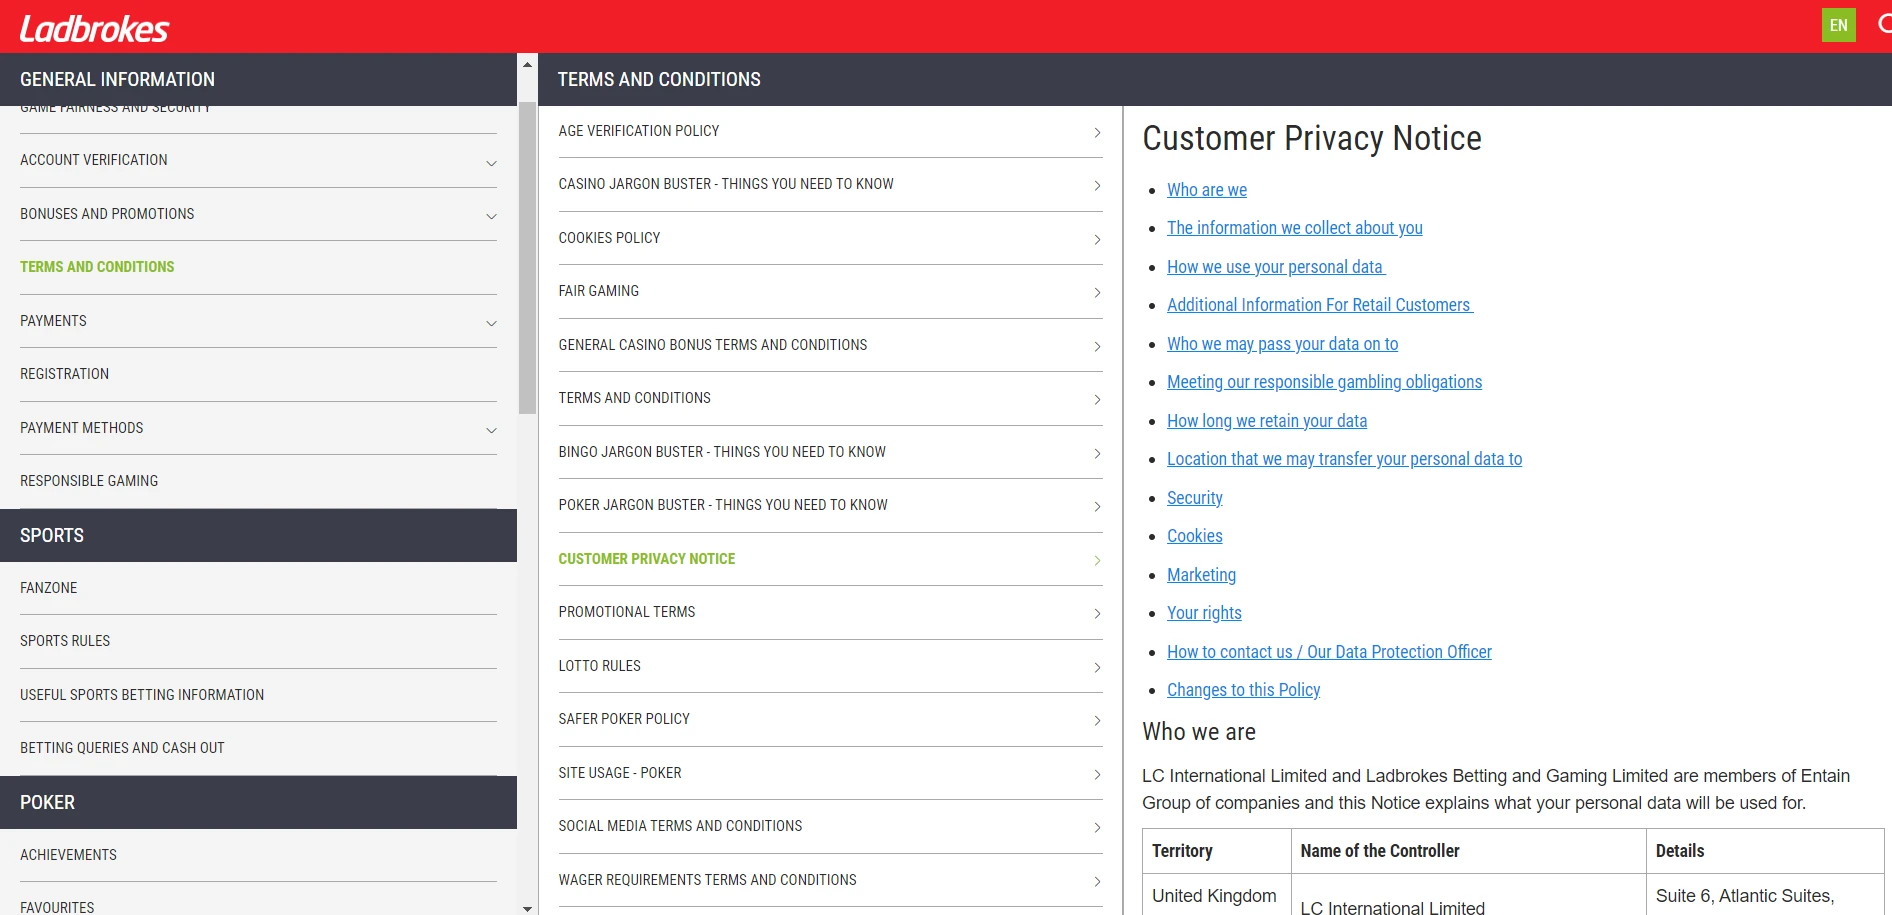Jump to the Marketing section link
This screenshot has width=1892, height=915.
click(x=1201, y=575)
